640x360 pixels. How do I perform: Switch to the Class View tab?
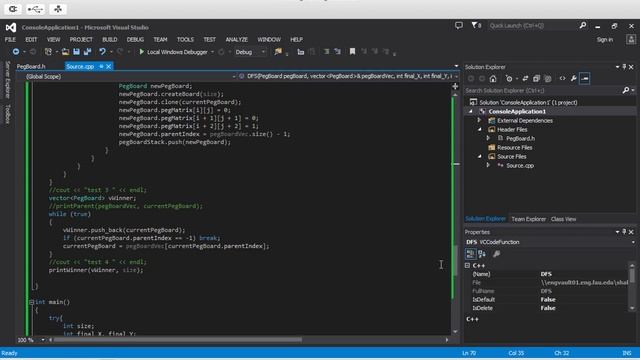(563, 219)
